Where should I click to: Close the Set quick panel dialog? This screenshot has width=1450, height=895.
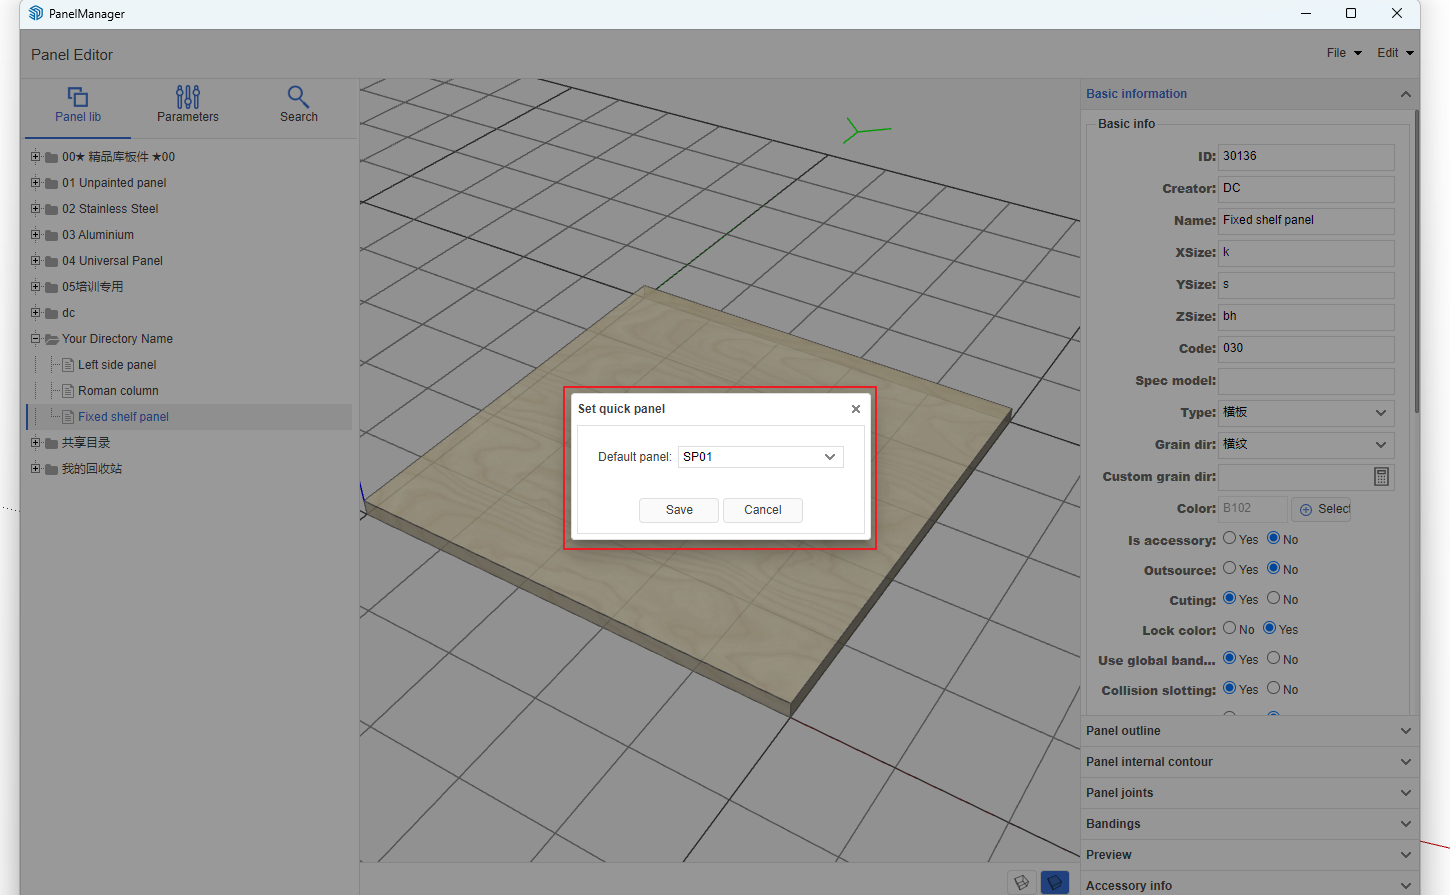point(855,409)
